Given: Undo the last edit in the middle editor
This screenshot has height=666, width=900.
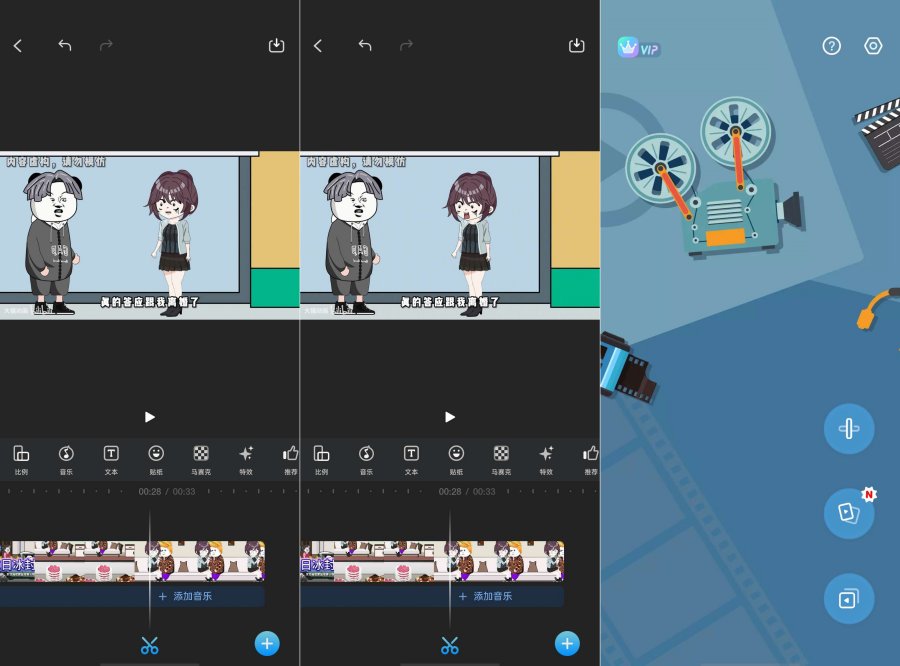Looking at the screenshot, I should coord(365,46).
